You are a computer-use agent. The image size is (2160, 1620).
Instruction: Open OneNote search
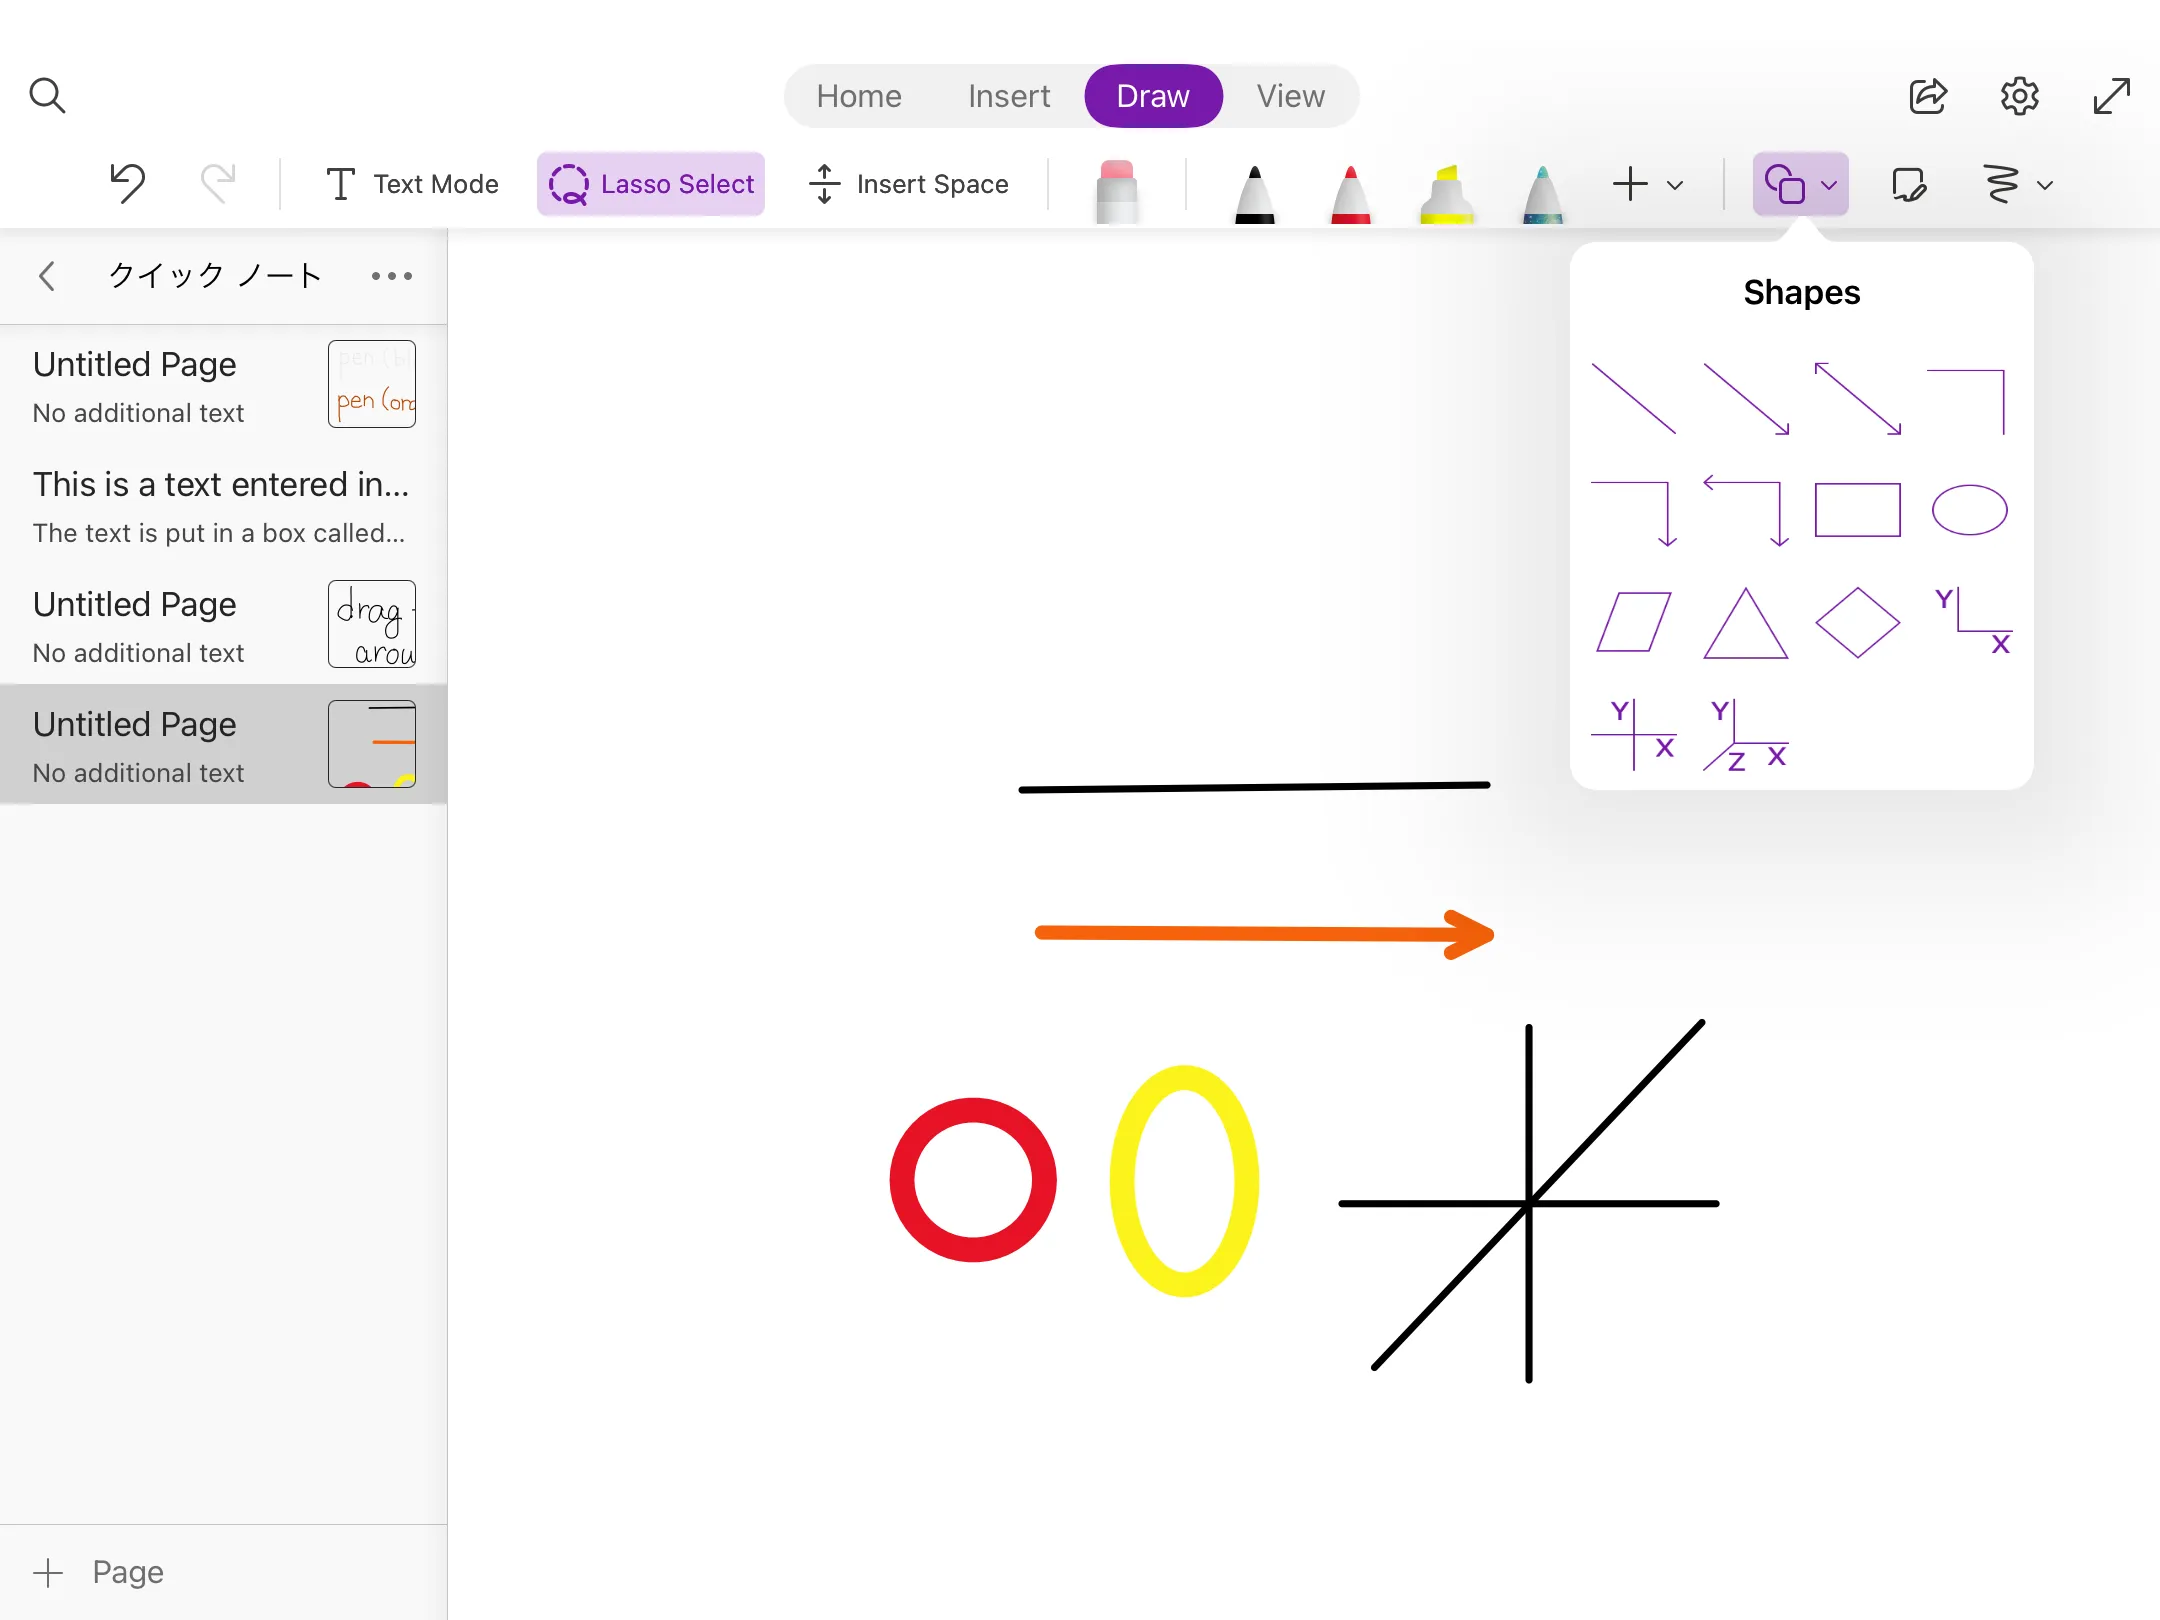click(48, 95)
